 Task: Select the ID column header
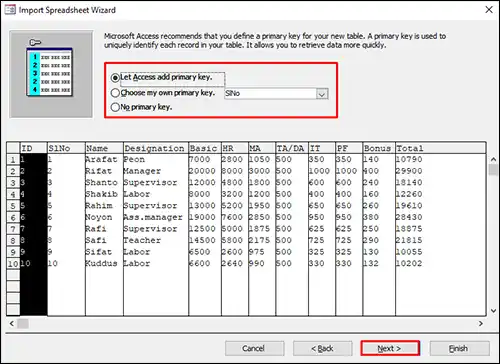coord(33,148)
